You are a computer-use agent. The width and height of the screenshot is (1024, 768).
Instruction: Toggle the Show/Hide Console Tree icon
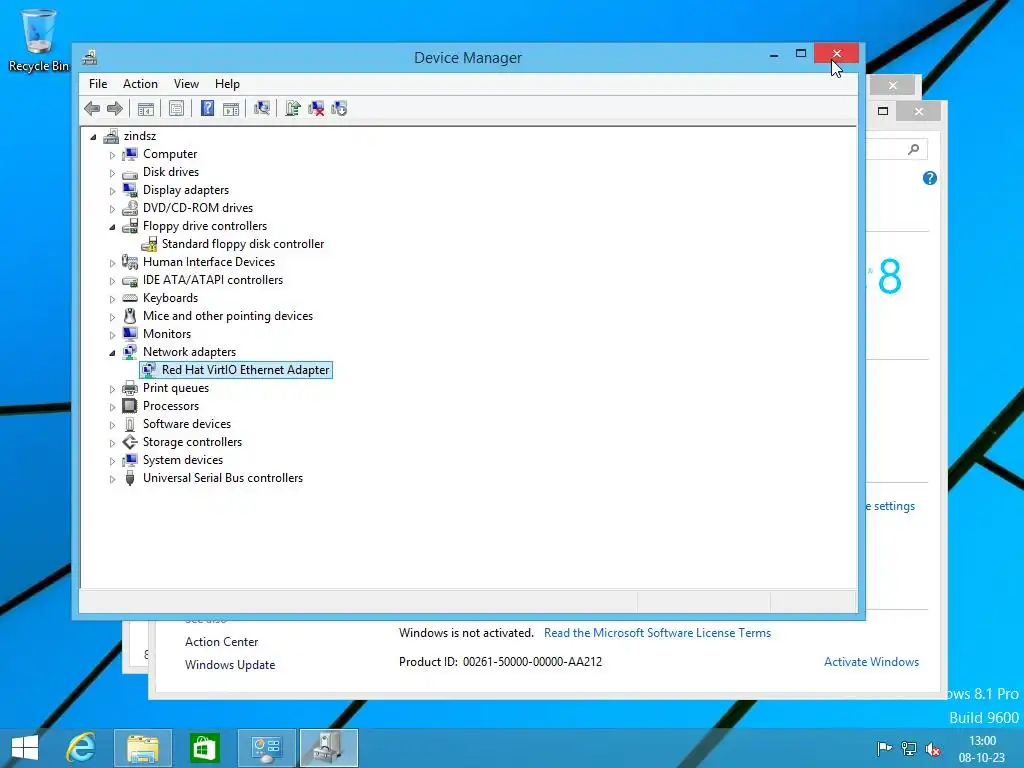146,108
